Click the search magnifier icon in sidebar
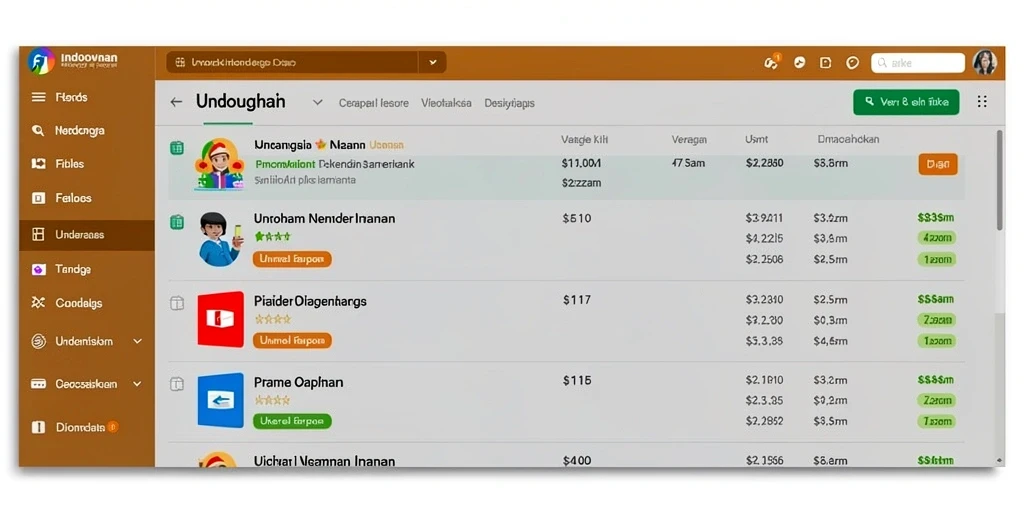Viewport: 1024px width, 512px height. 38,131
